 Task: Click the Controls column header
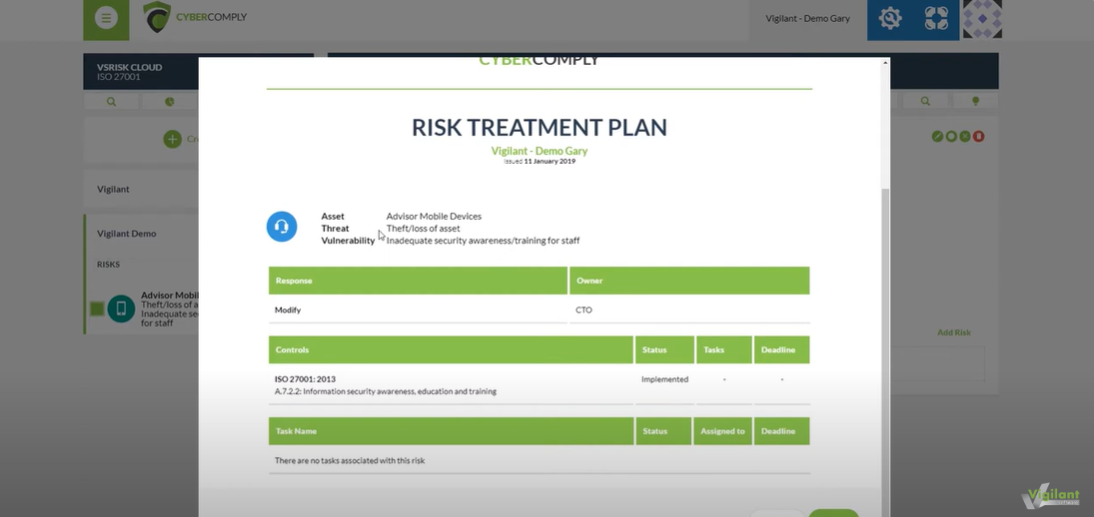tap(451, 350)
